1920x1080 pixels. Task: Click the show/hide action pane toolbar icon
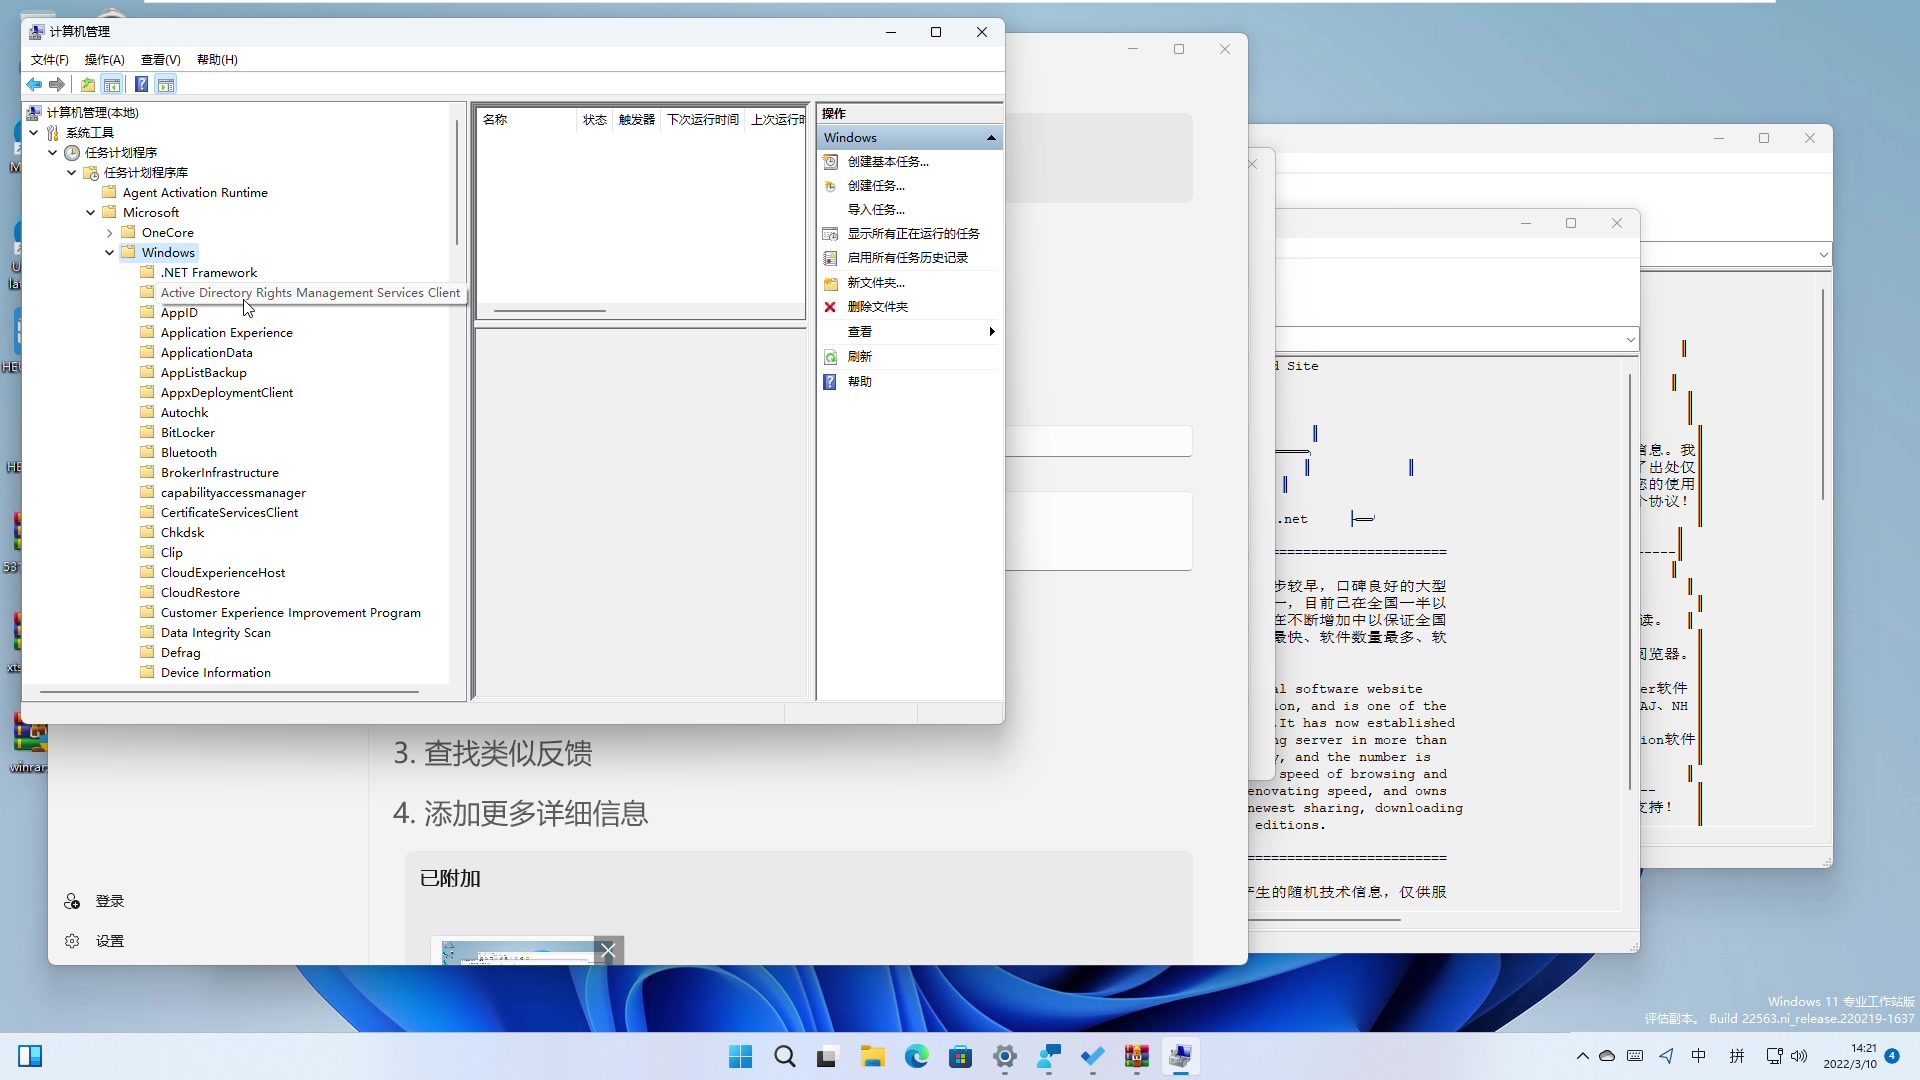(165, 84)
